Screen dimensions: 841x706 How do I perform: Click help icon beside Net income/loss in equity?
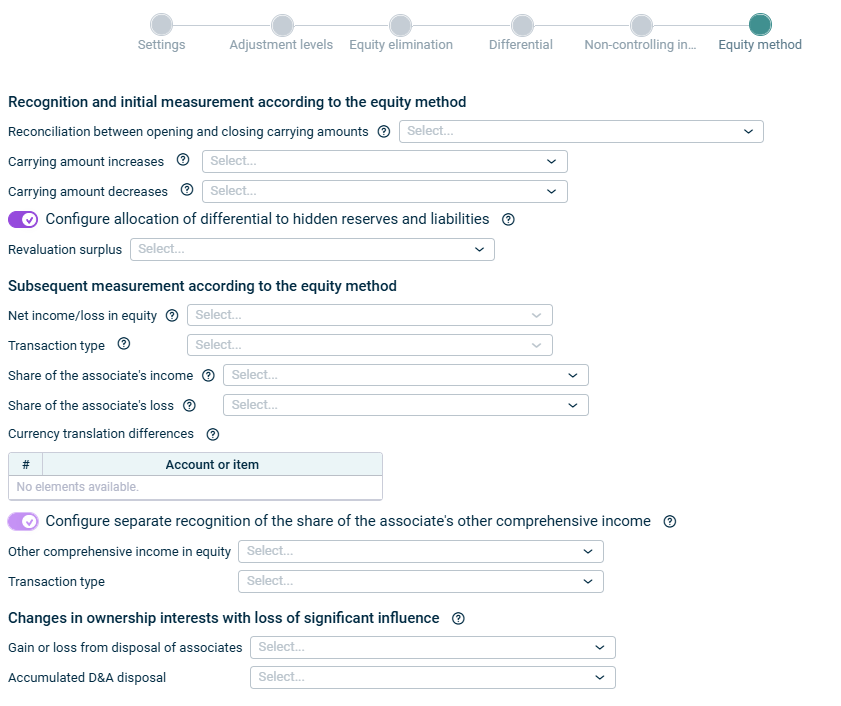tap(172, 315)
